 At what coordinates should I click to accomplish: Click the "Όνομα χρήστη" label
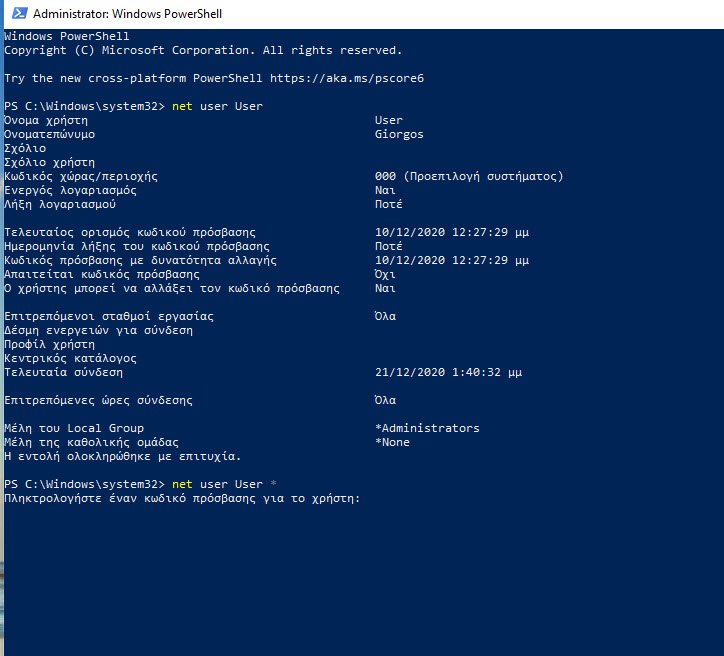click(45, 120)
